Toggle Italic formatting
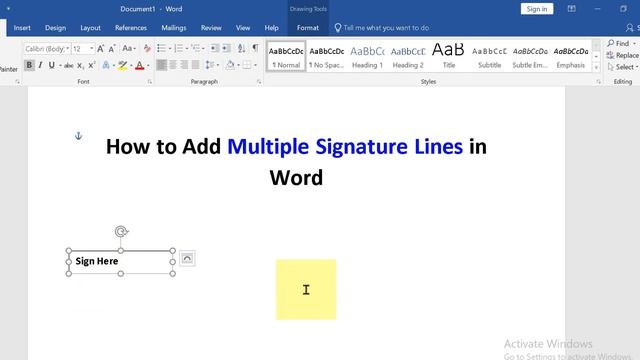Image resolution: width=640 pixels, height=360 pixels. [40, 65]
